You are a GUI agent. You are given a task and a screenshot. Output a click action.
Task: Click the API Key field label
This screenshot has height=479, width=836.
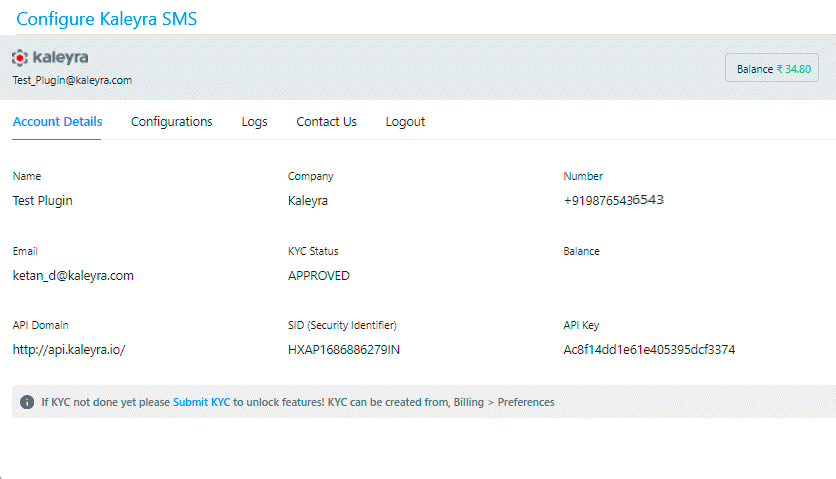(x=581, y=325)
